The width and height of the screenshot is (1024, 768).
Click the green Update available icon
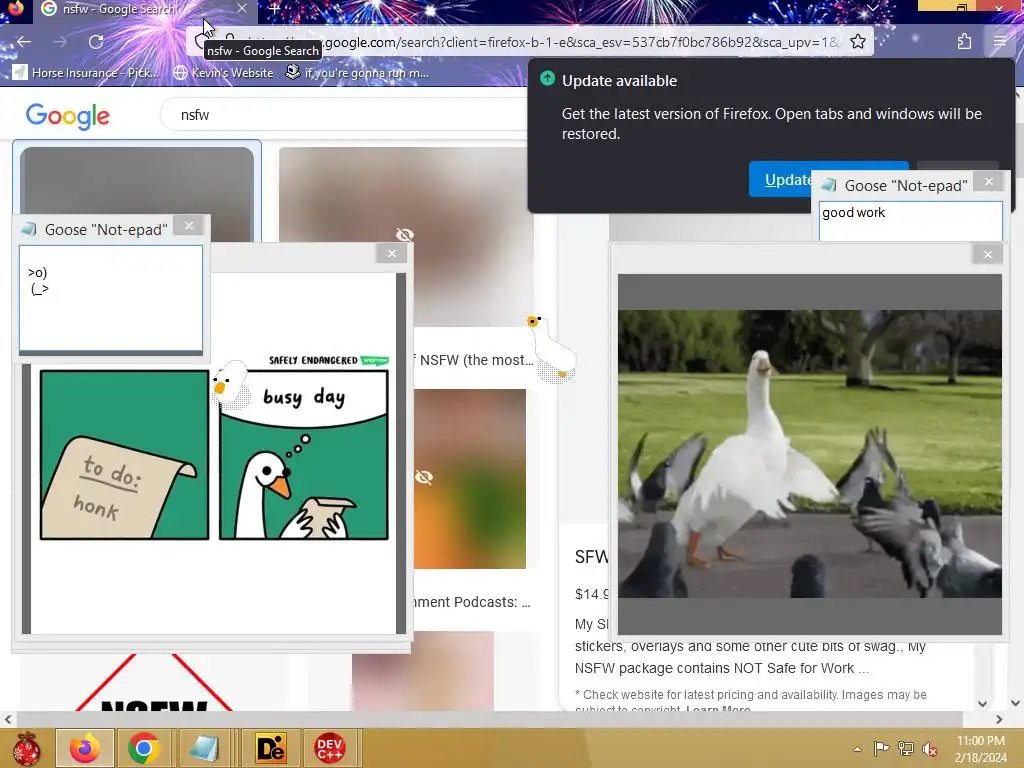click(x=547, y=79)
